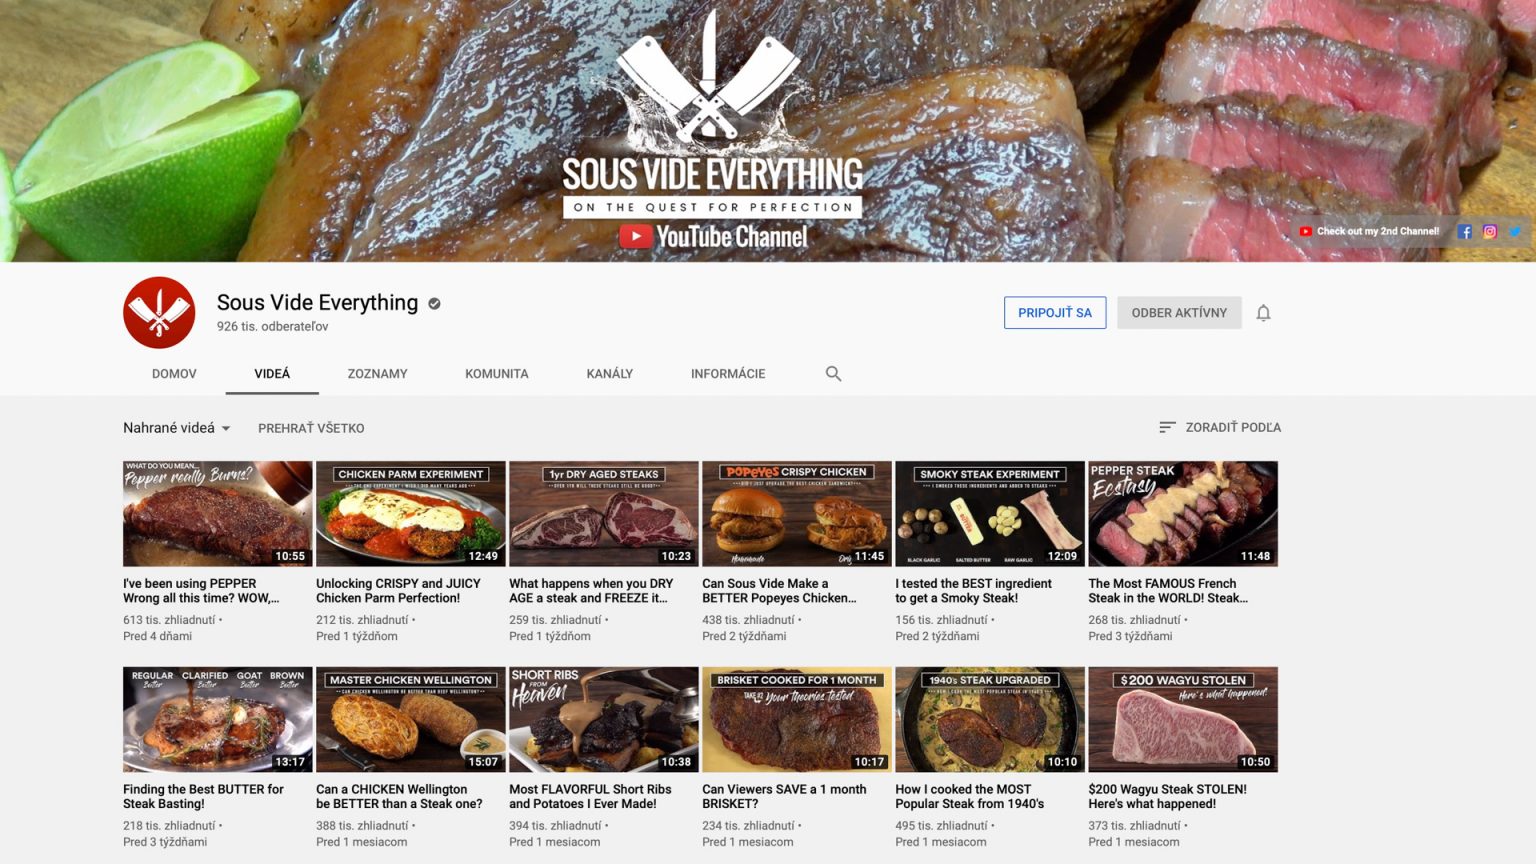Open the INFORMÁCIE tab
Image resolution: width=1536 pixels, height=864 pixels.
[728, 374]
